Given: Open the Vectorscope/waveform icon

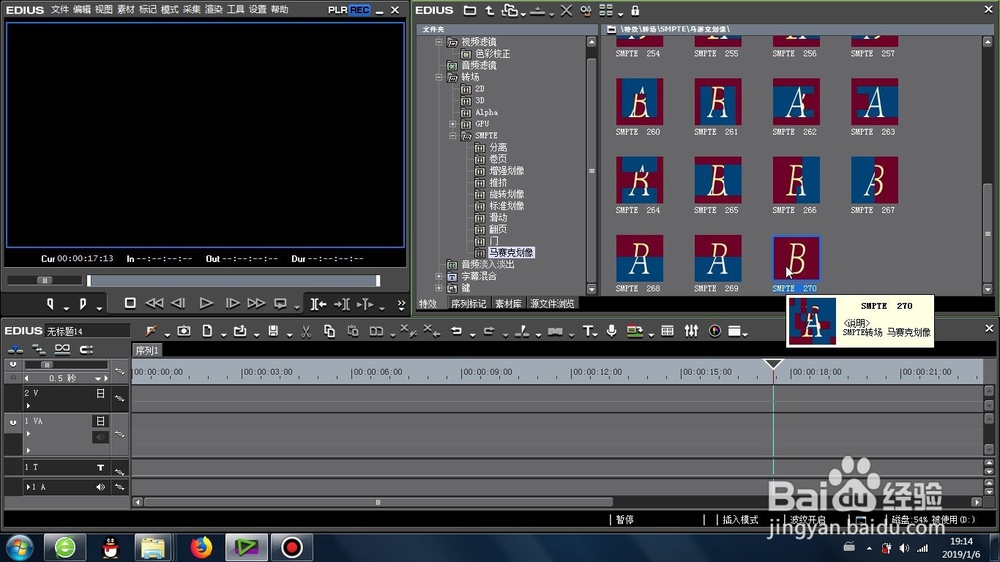Looking at the screenshot, I should click(715, 330).
